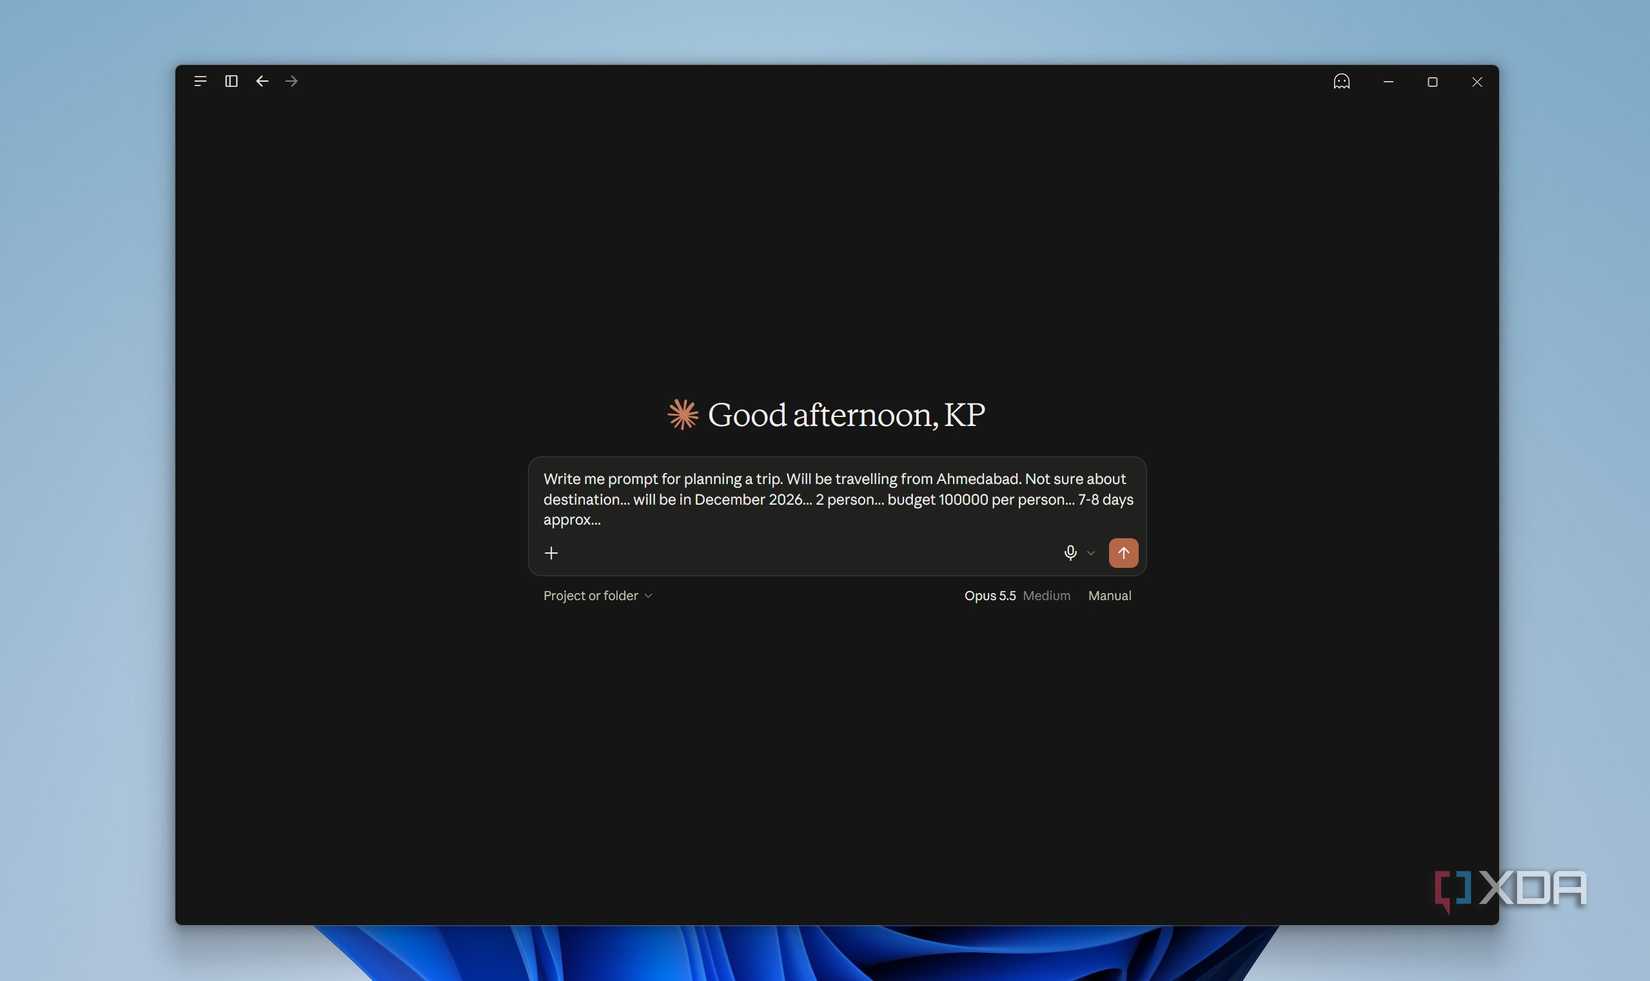Expand microphone options chevron
Screen dimensions: 1650x981
click(1091, 553)
